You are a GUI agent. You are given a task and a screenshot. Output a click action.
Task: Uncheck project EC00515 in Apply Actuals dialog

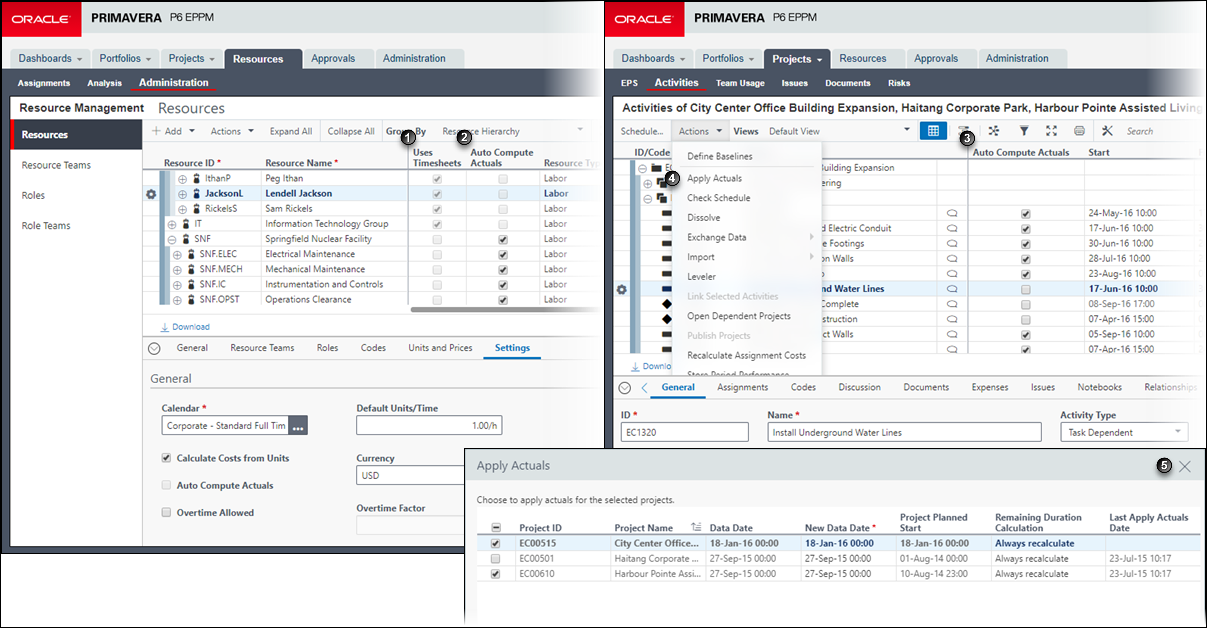pyautogui.click(x=495, y=544)
